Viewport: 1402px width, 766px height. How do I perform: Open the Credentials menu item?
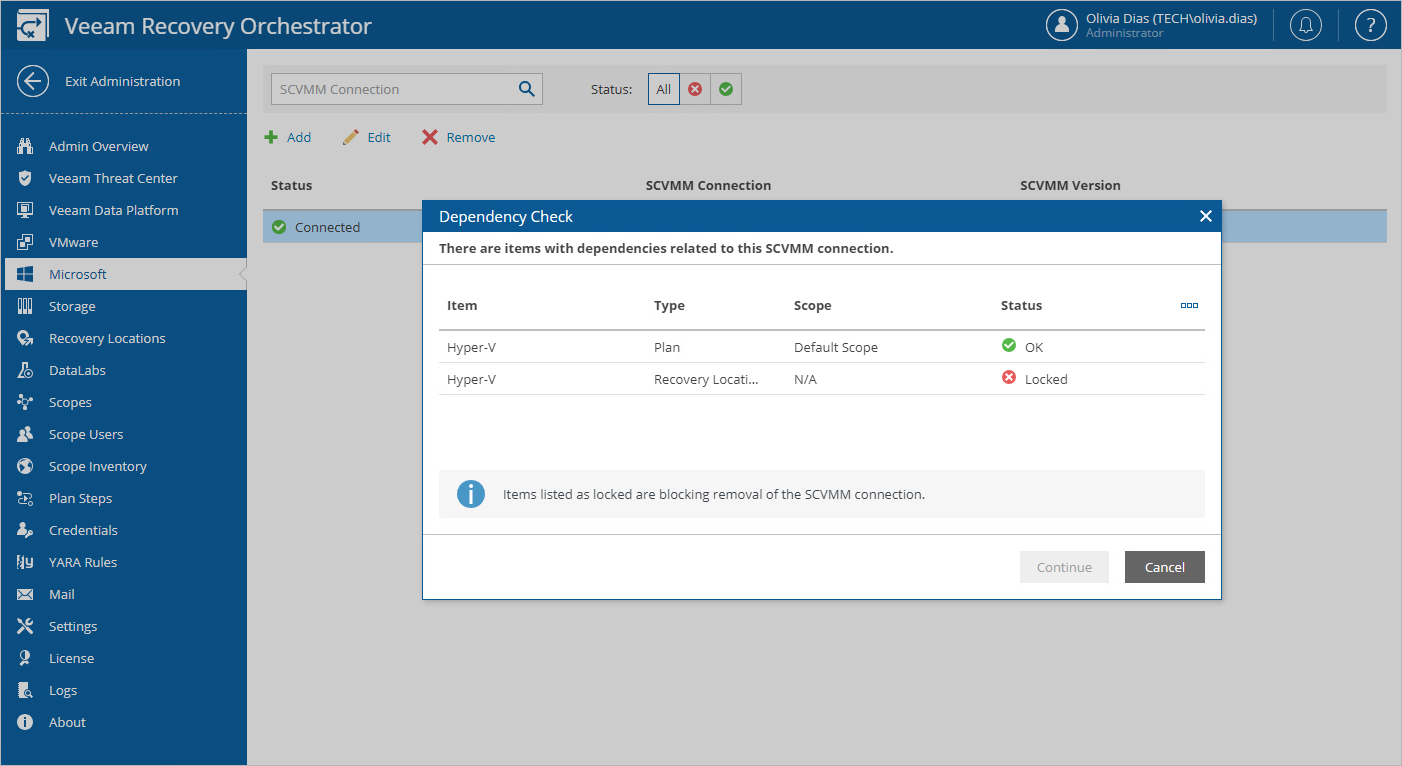point(126,530)
